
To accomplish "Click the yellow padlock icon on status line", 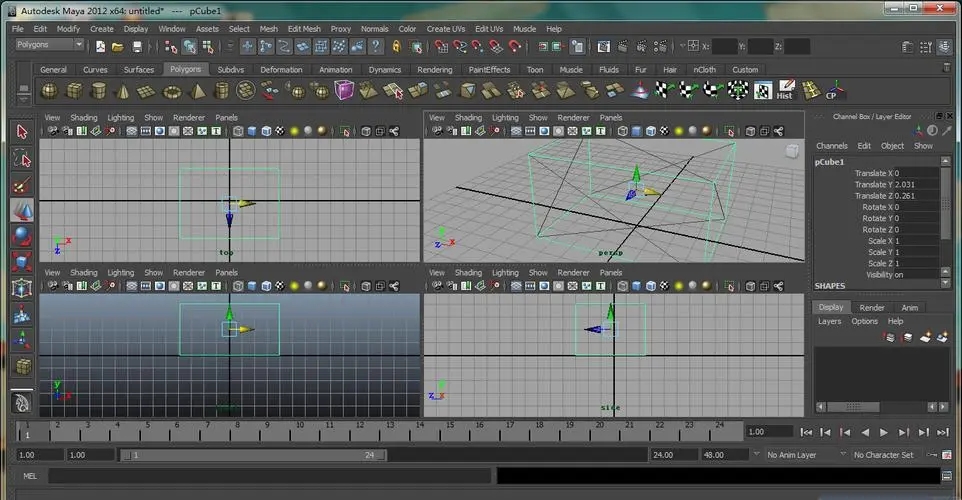I will point(396,47).
